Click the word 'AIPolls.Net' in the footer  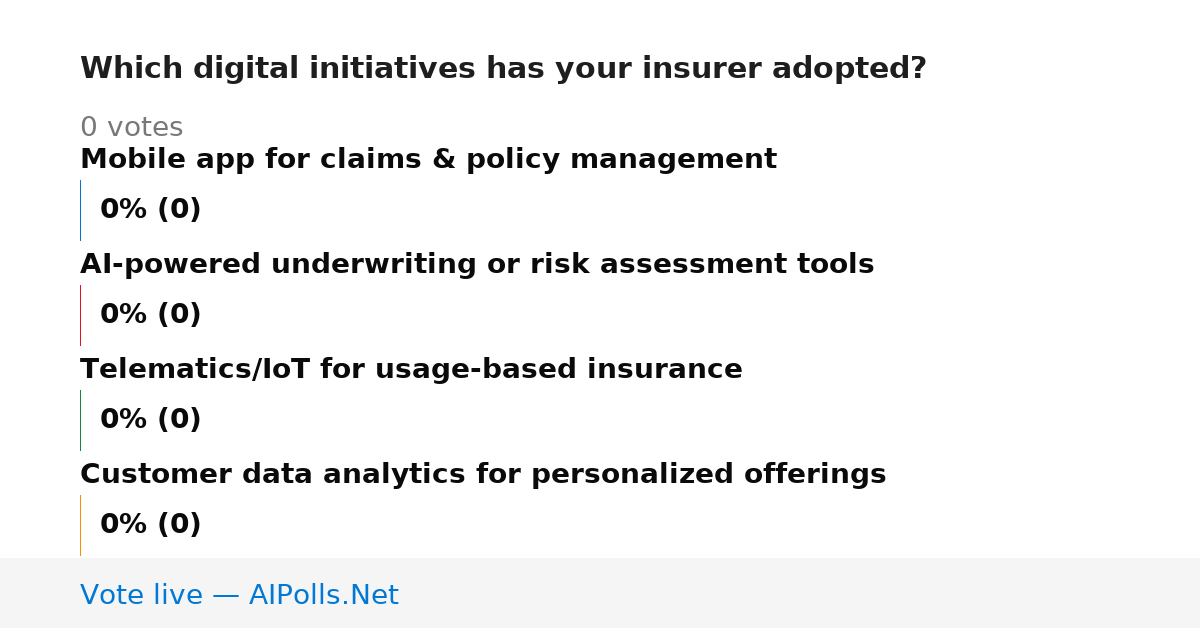(x=323, y=596)
